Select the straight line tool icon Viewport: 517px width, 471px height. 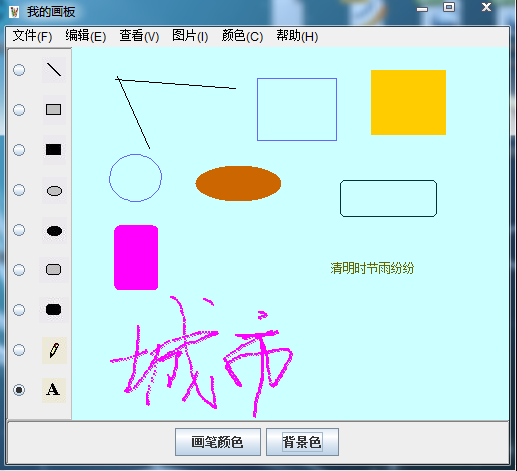54,70
